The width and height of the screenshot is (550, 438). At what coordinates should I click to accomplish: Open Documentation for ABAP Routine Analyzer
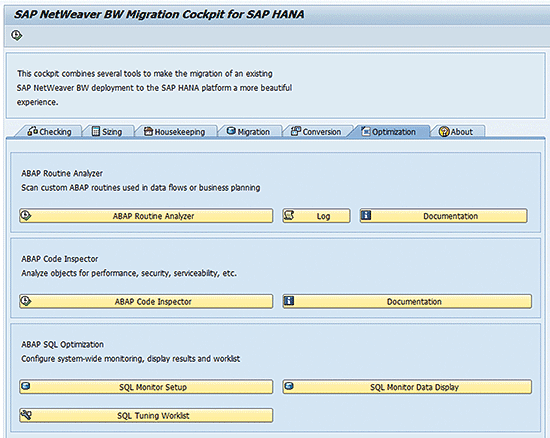point(443,216)
